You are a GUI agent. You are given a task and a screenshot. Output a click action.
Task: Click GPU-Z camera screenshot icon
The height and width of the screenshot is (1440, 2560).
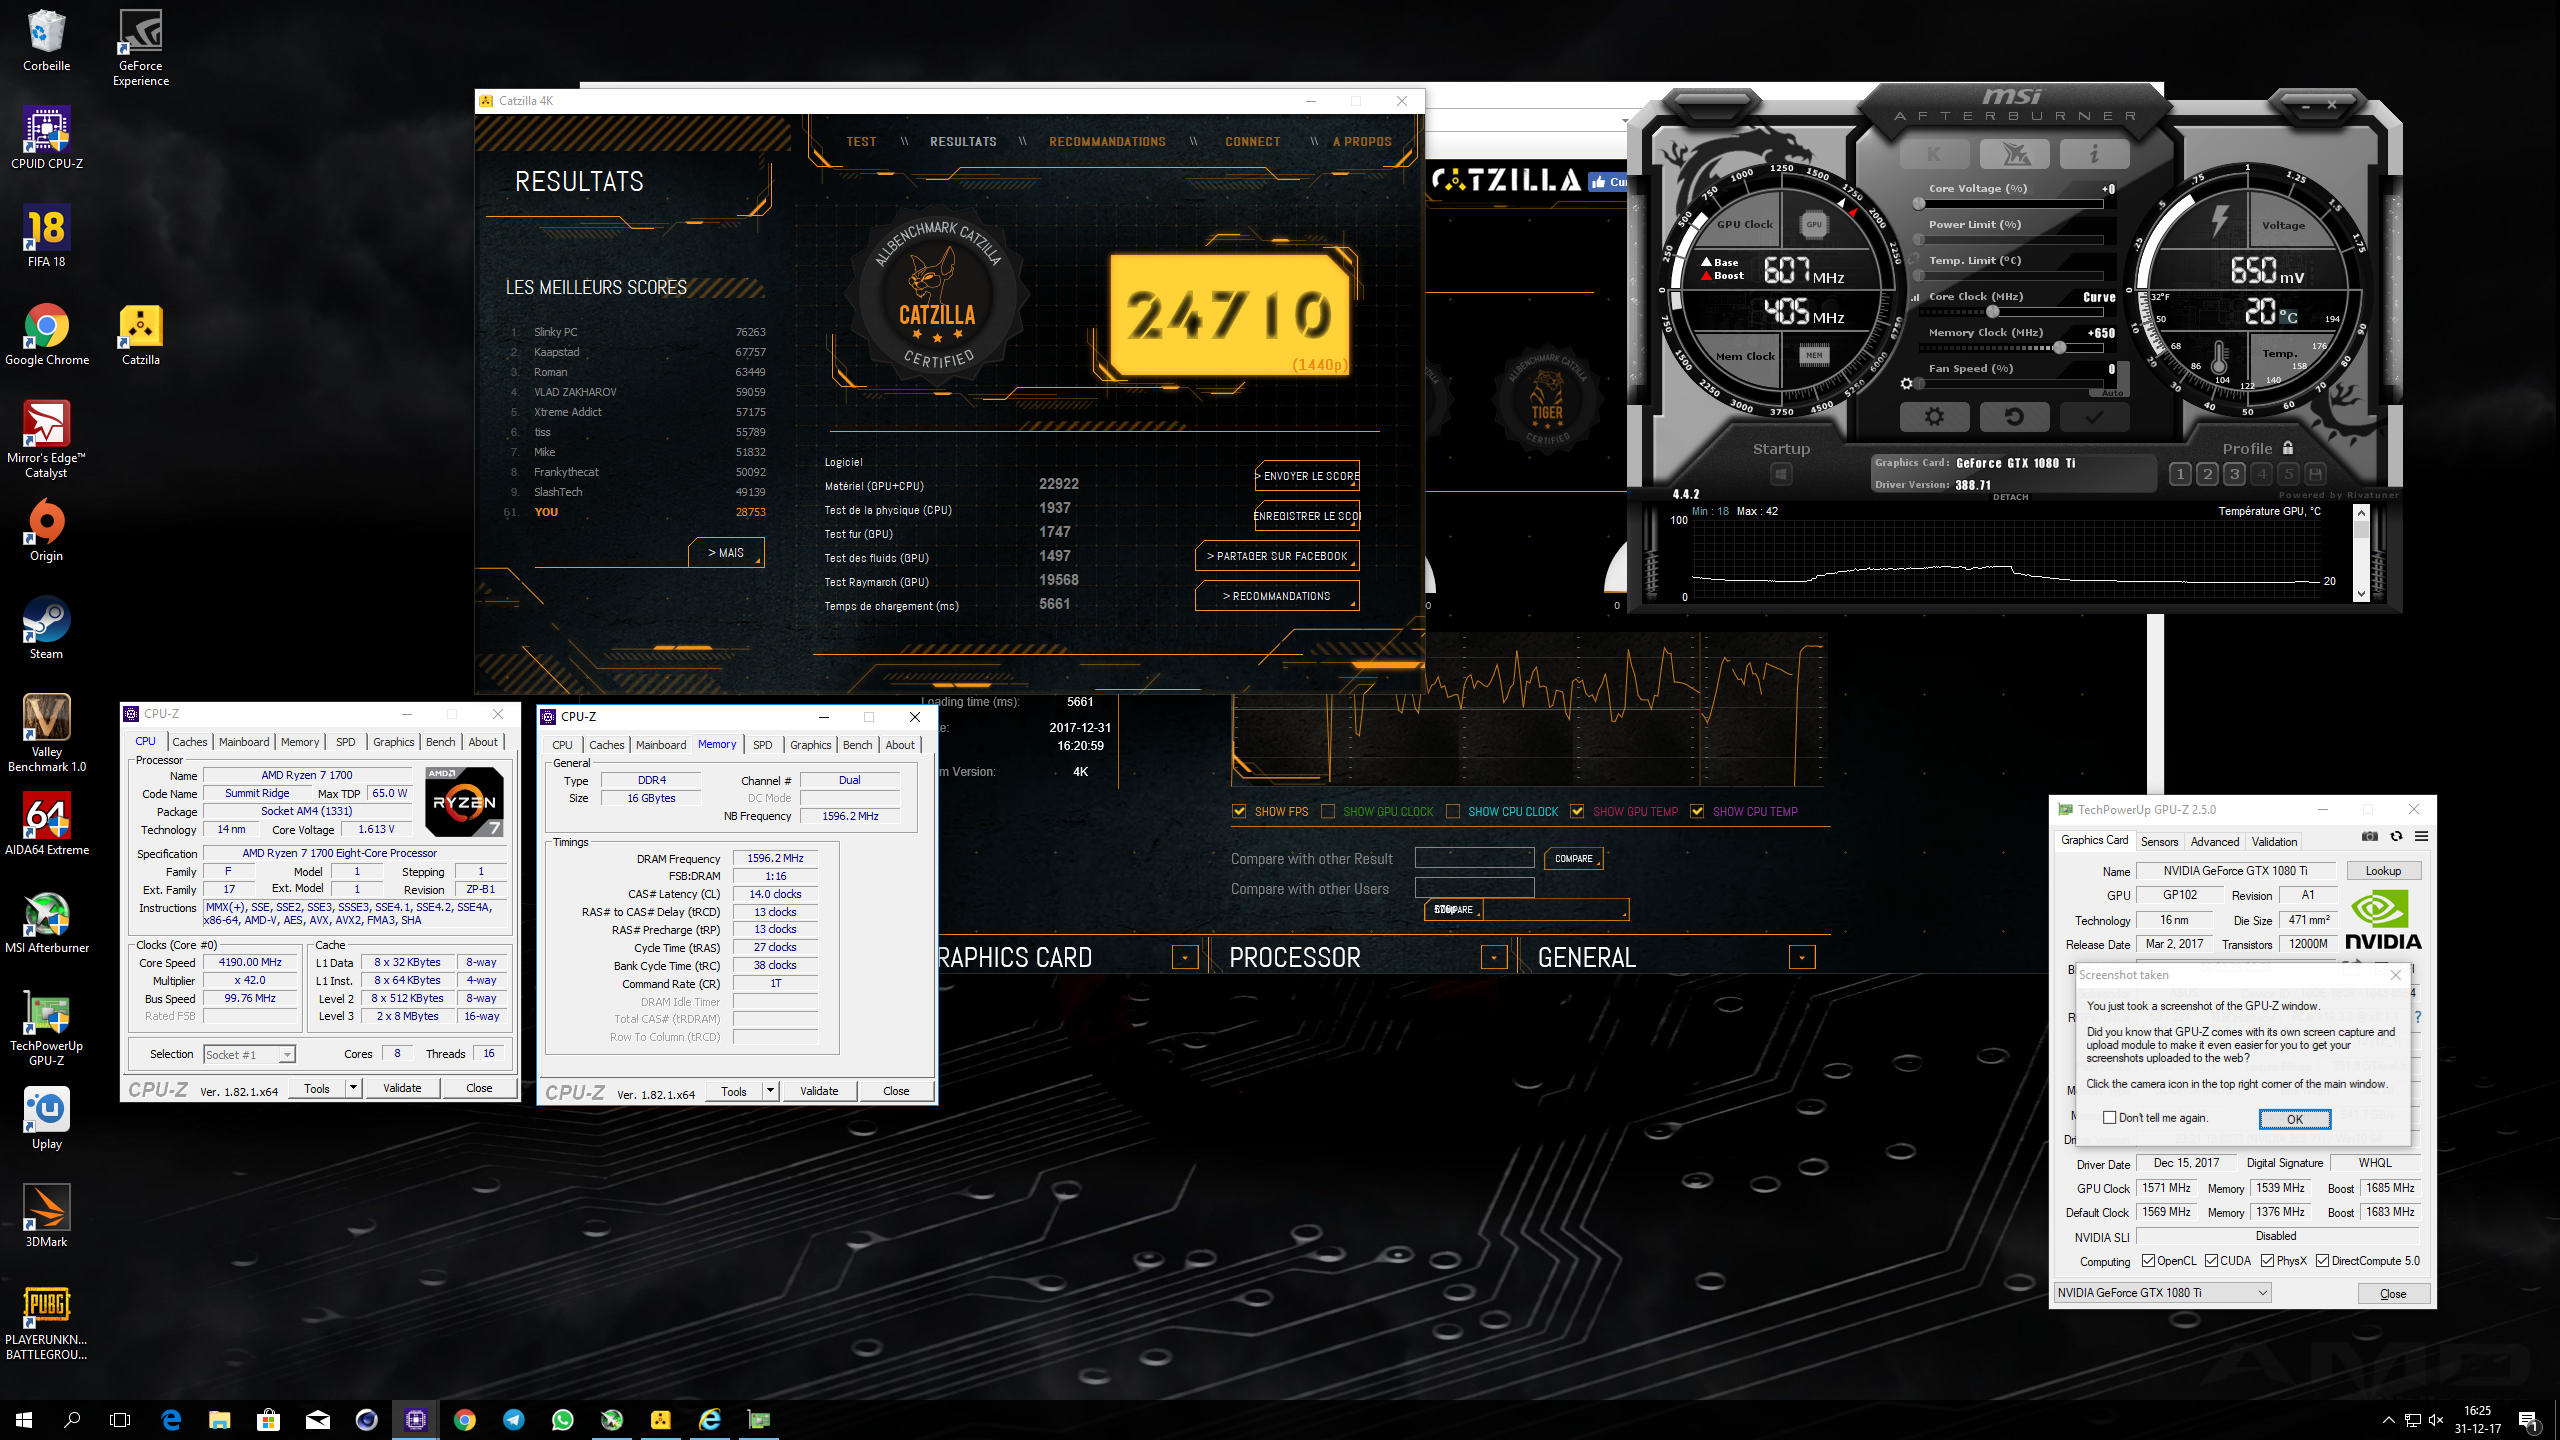click(x=2369, y=836)
